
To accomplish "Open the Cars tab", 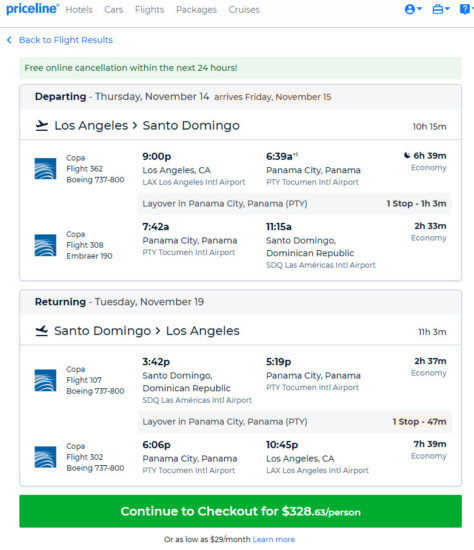I will [114, 10].
